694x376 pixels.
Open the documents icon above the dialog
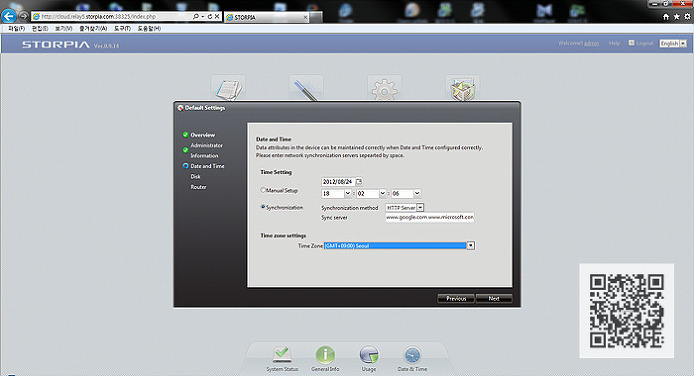(x=228, y=88)
